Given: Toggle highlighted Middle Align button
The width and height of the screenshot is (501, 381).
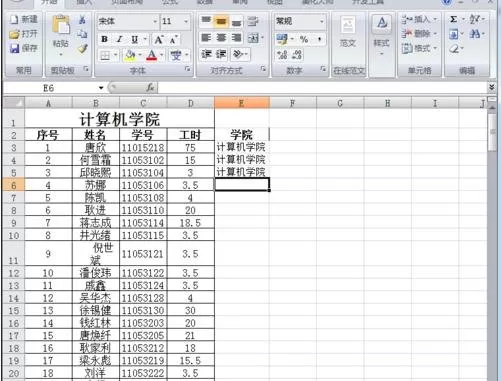Looking at the screenshot, I should [x=221, y=22].
